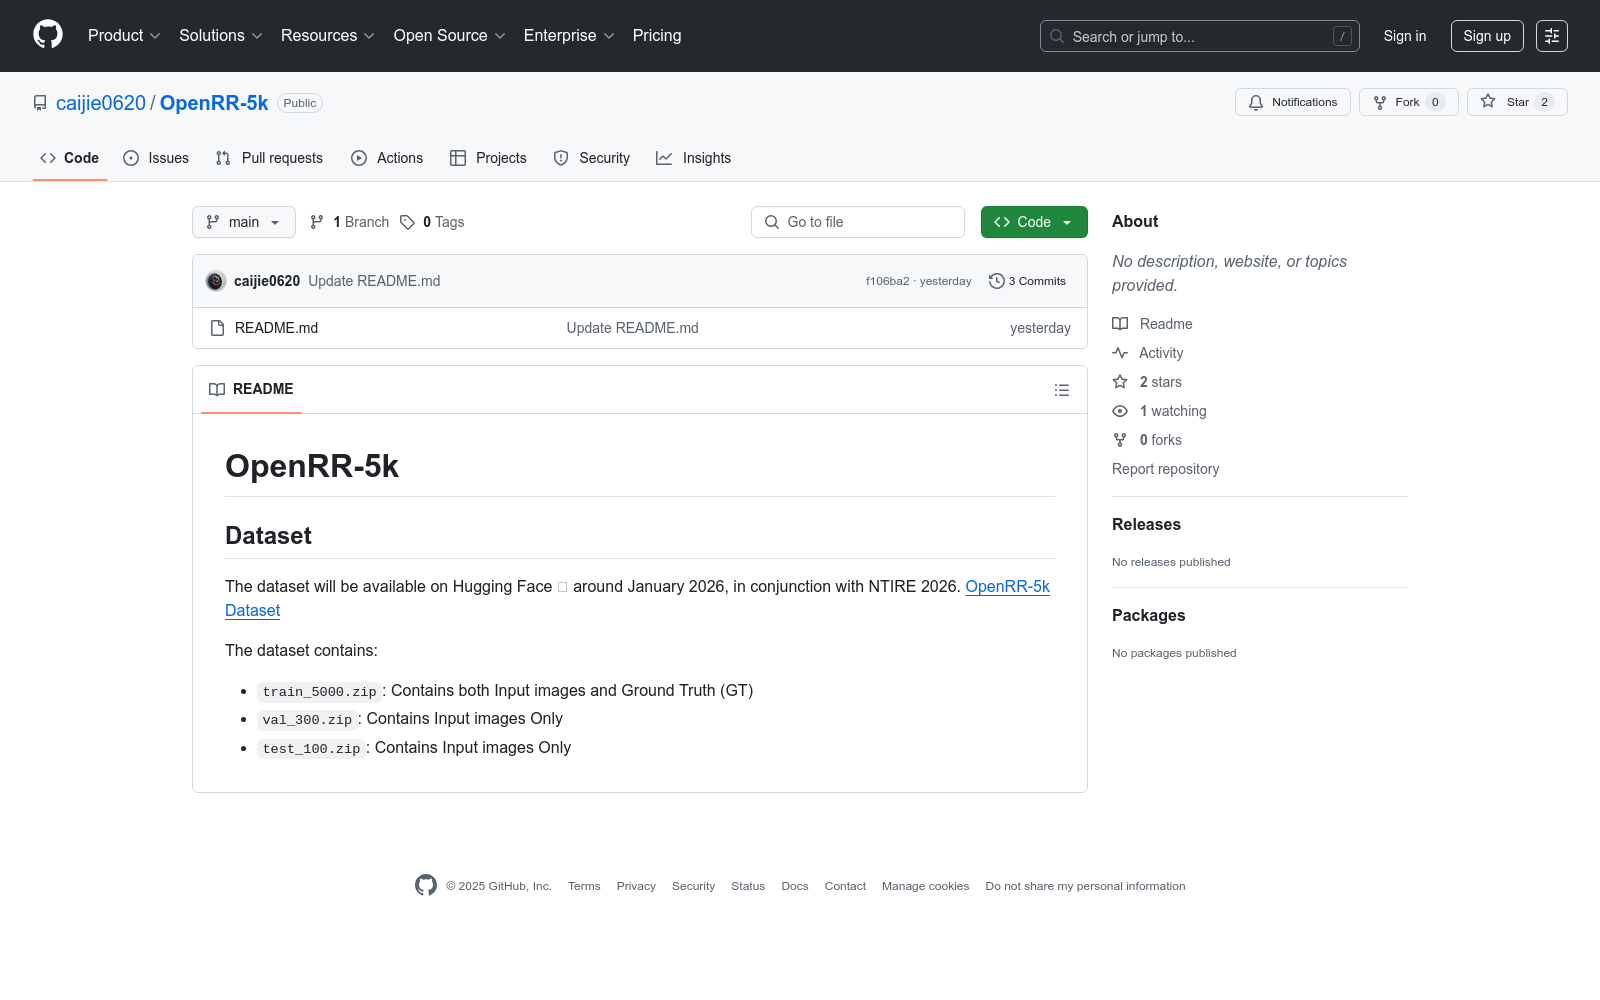Click the bell icon in Notifications
The width and height of the screenshot is (1600, 1000).
pos(1256,102)
